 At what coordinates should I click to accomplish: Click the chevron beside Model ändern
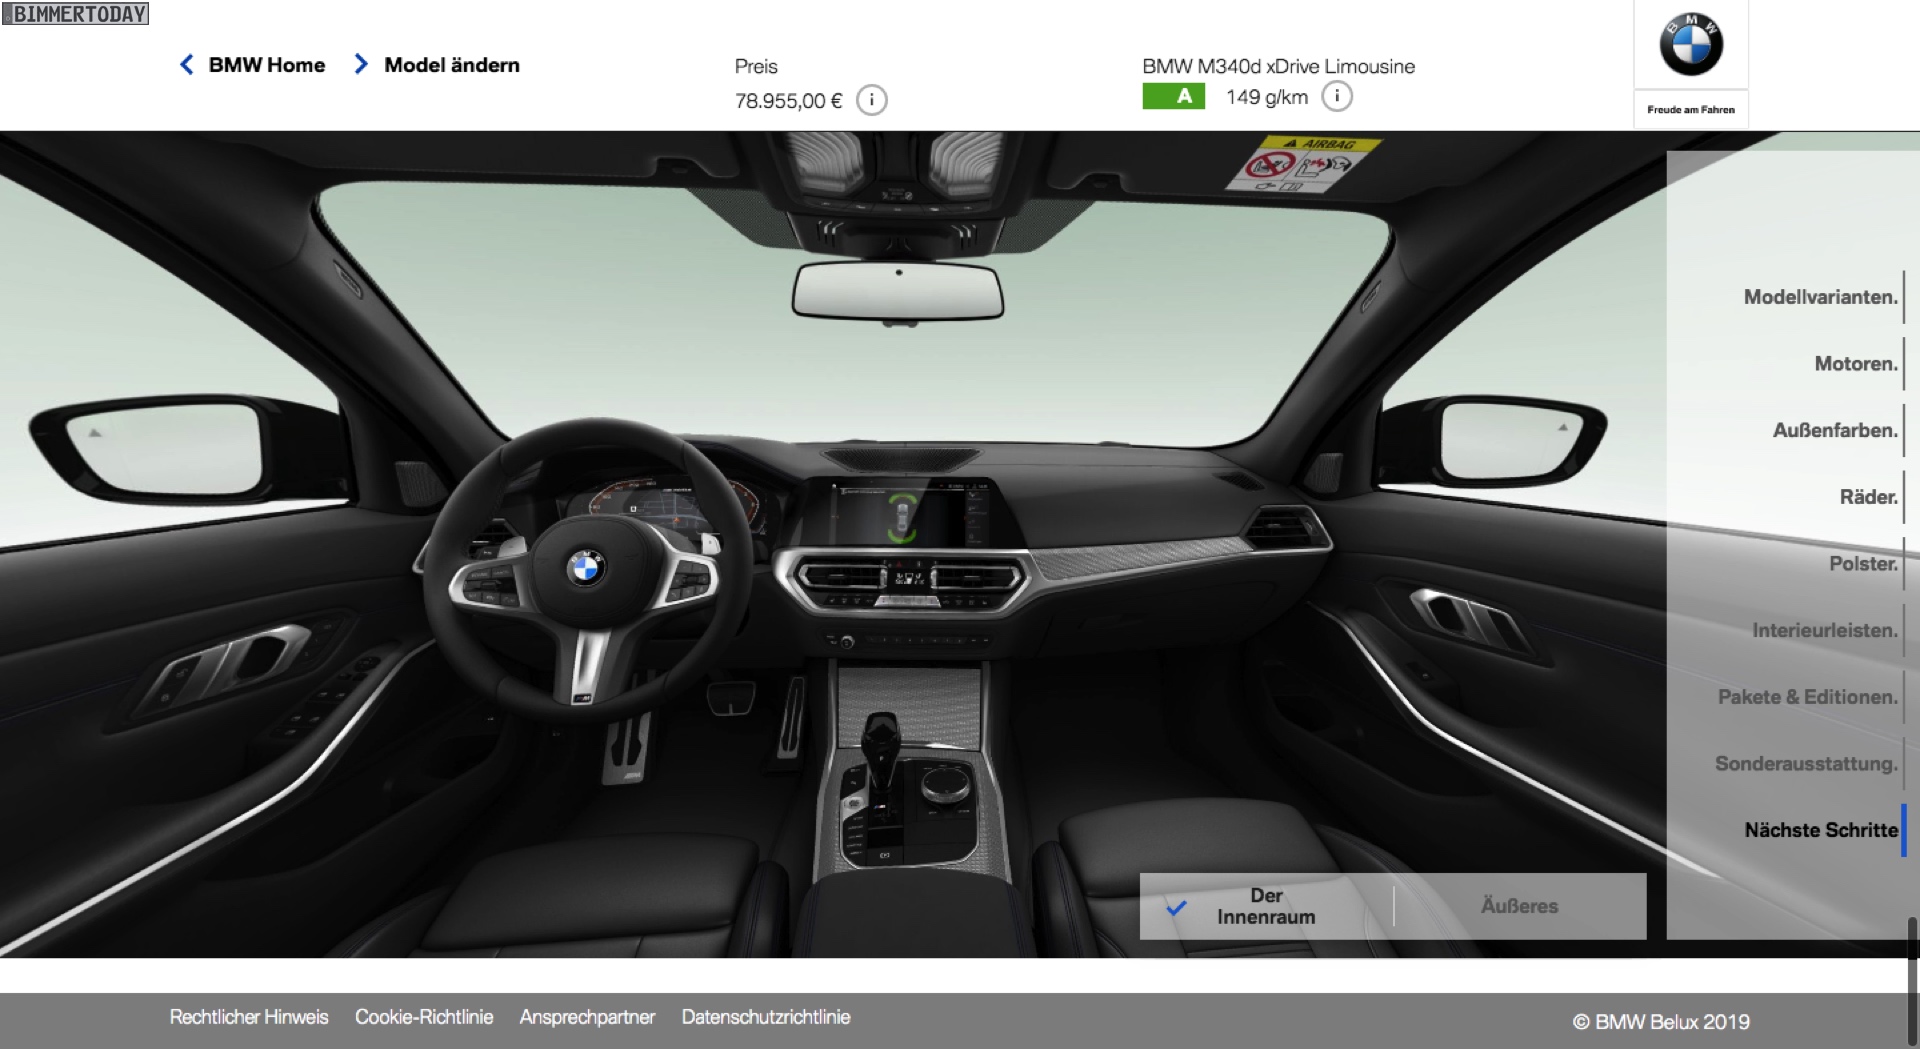361,65
